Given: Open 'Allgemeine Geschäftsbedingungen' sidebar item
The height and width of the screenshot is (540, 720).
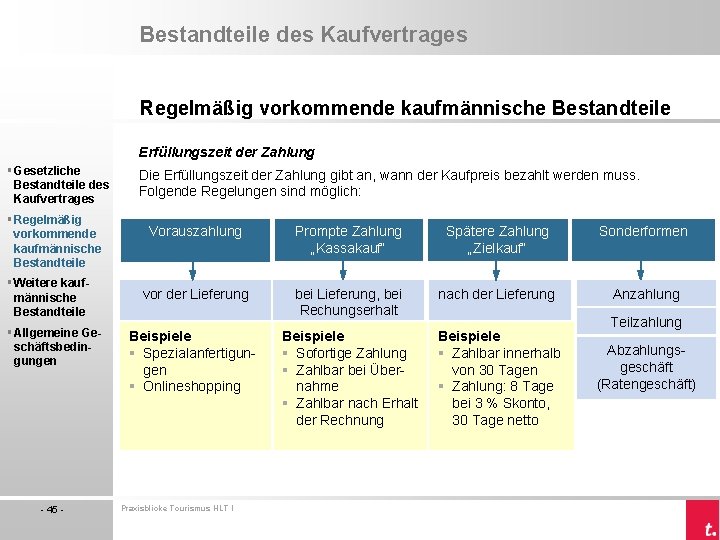Looking at the screenshot, I should (x=56, y=346).
